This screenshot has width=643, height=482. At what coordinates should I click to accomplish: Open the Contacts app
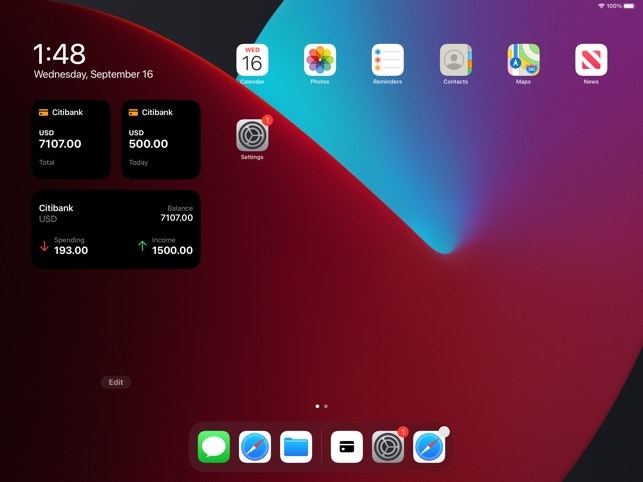(x=456, y=60)
